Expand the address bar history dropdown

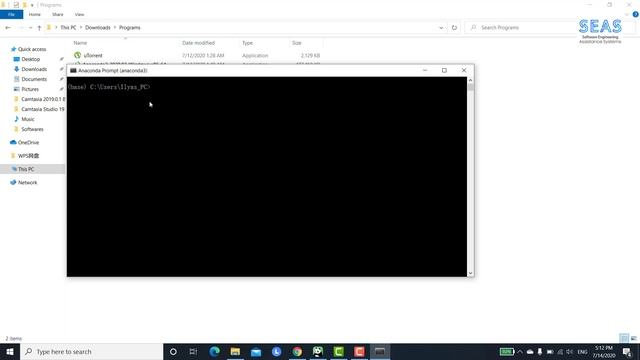[441, 28]
